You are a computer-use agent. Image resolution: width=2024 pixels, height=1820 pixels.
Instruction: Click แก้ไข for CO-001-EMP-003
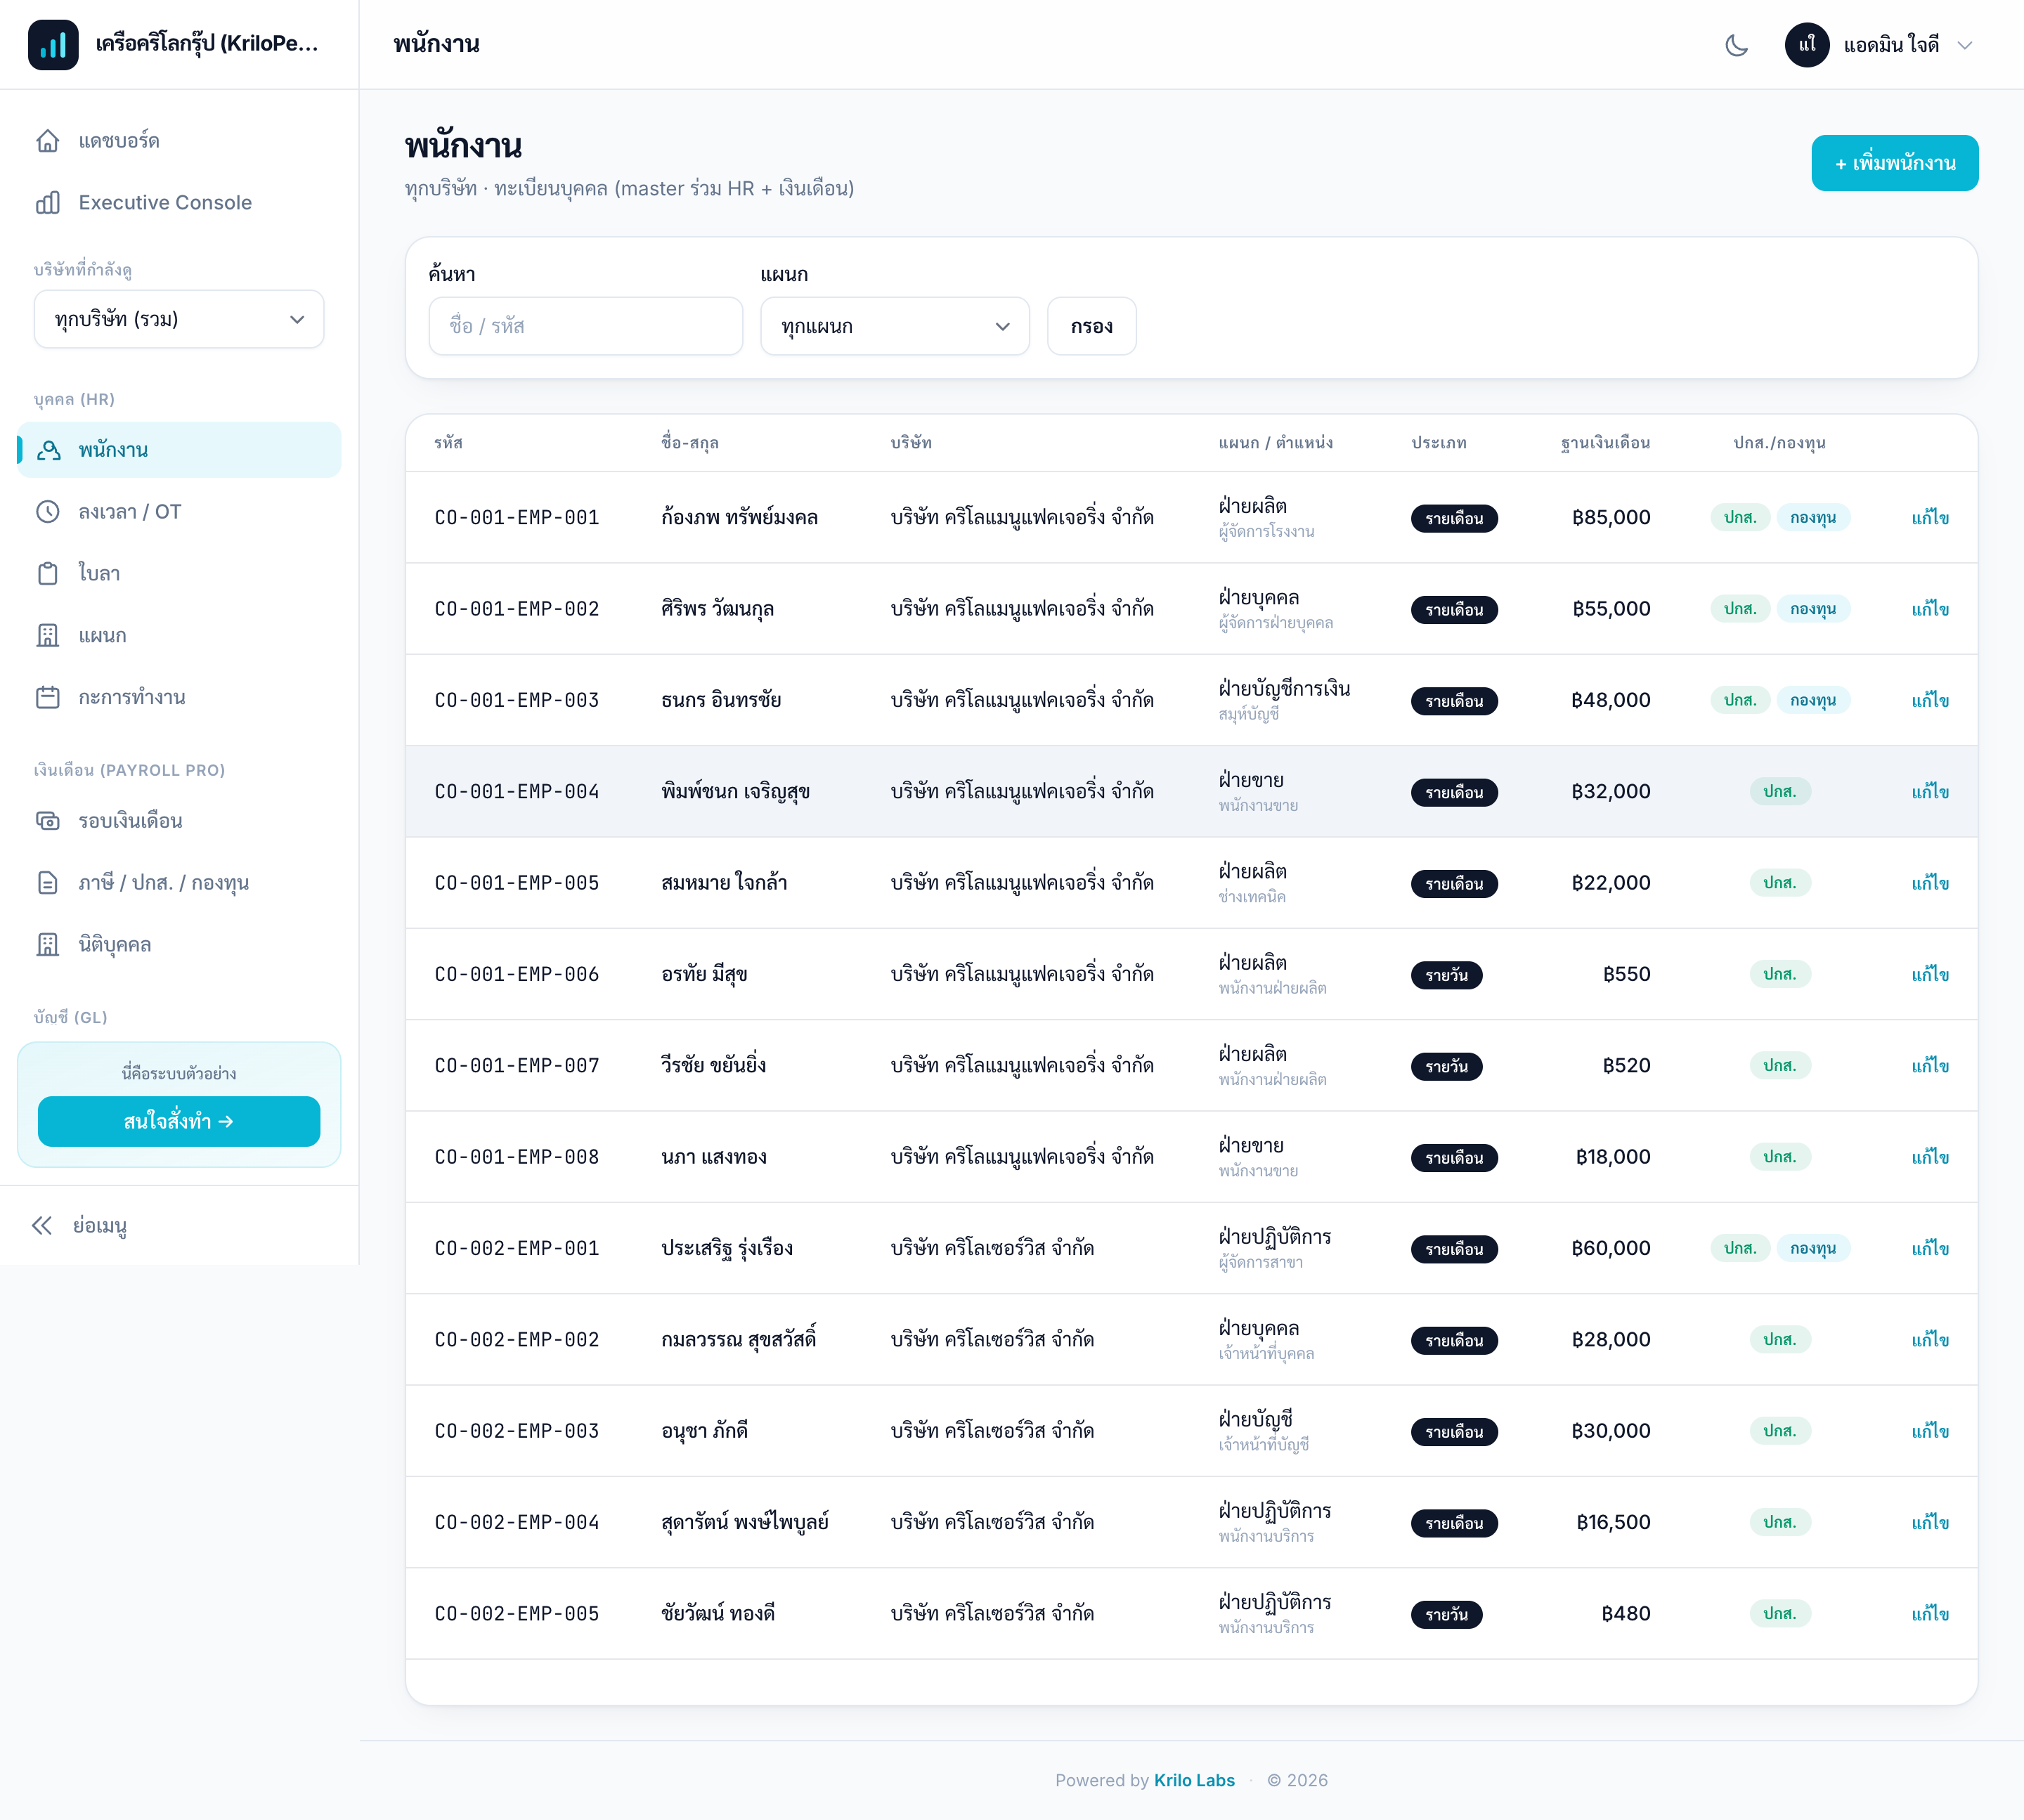(x=1930, y=700)
